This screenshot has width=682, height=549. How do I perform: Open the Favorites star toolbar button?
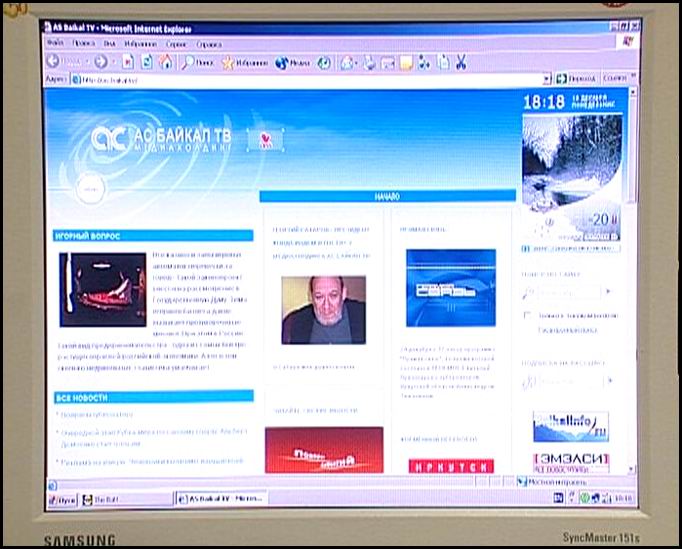tap(245, 63)
